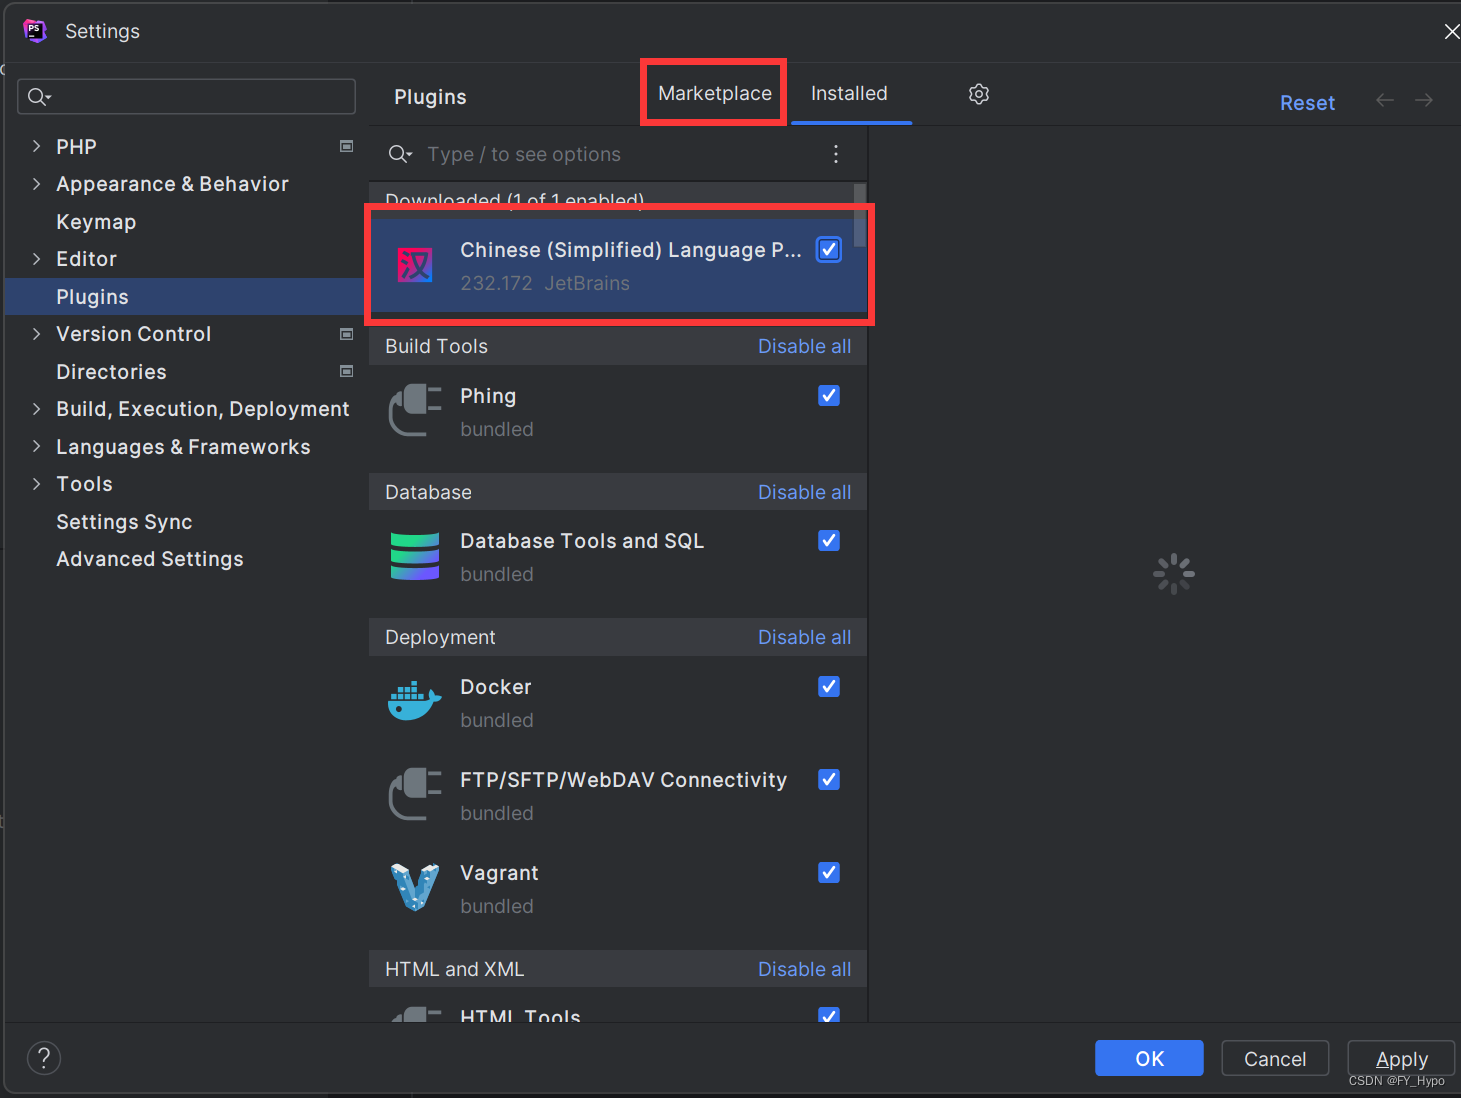Image resolution: width=1461 pixels, height=1098 pixels.
Task: Select the Vagrant plugin name
Action: pyautogui.click(x=499, y=873)
